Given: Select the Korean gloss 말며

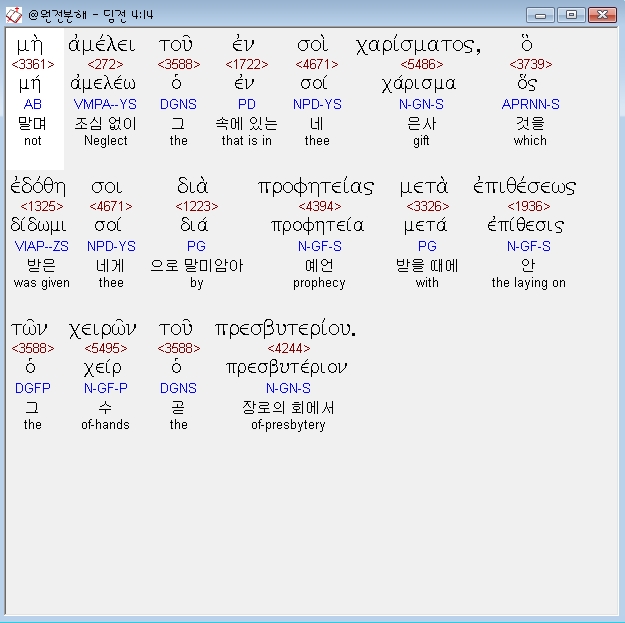Looking at the screenshot, I should pyautogui.click(x=32, y=123).
